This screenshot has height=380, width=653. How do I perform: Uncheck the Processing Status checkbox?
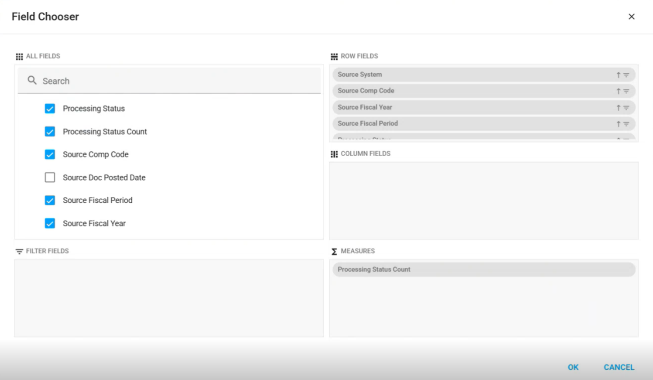click(50, 109)
